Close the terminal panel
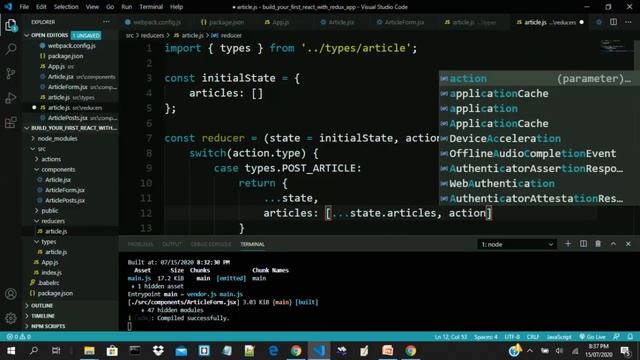This screenshot has width=640, height=360. click(x=628, y=244)
